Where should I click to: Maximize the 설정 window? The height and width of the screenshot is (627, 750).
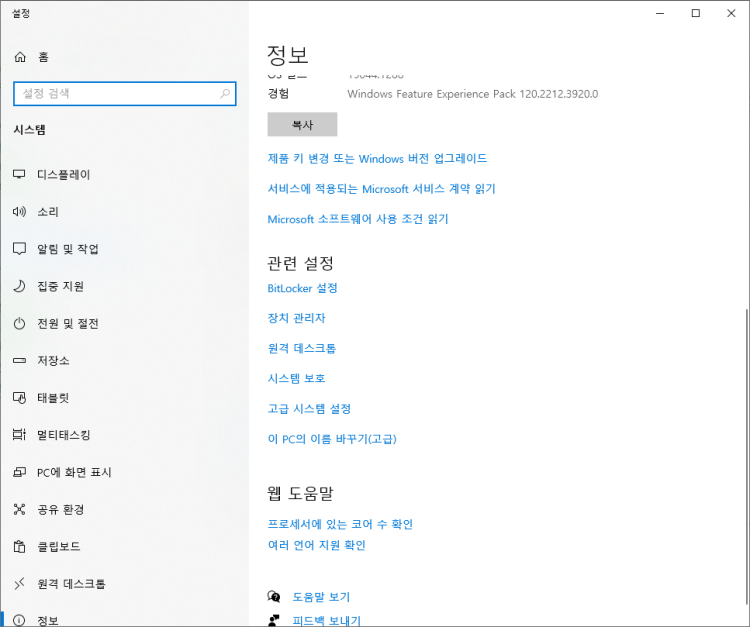tap(696, 13)
